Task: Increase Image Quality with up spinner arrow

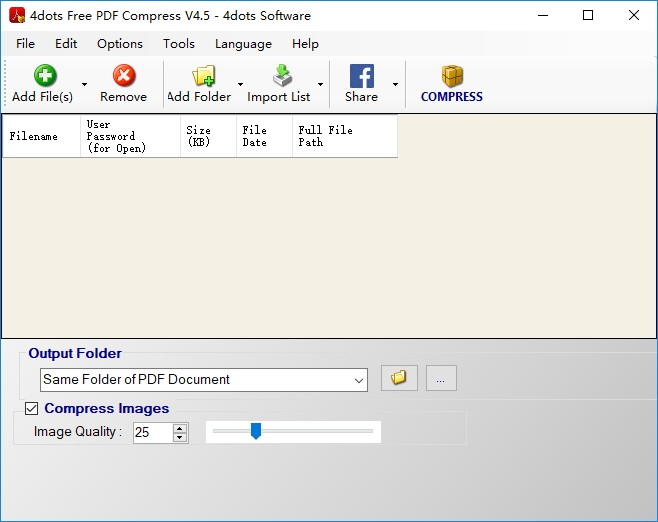Action: (x=180, y=428)
